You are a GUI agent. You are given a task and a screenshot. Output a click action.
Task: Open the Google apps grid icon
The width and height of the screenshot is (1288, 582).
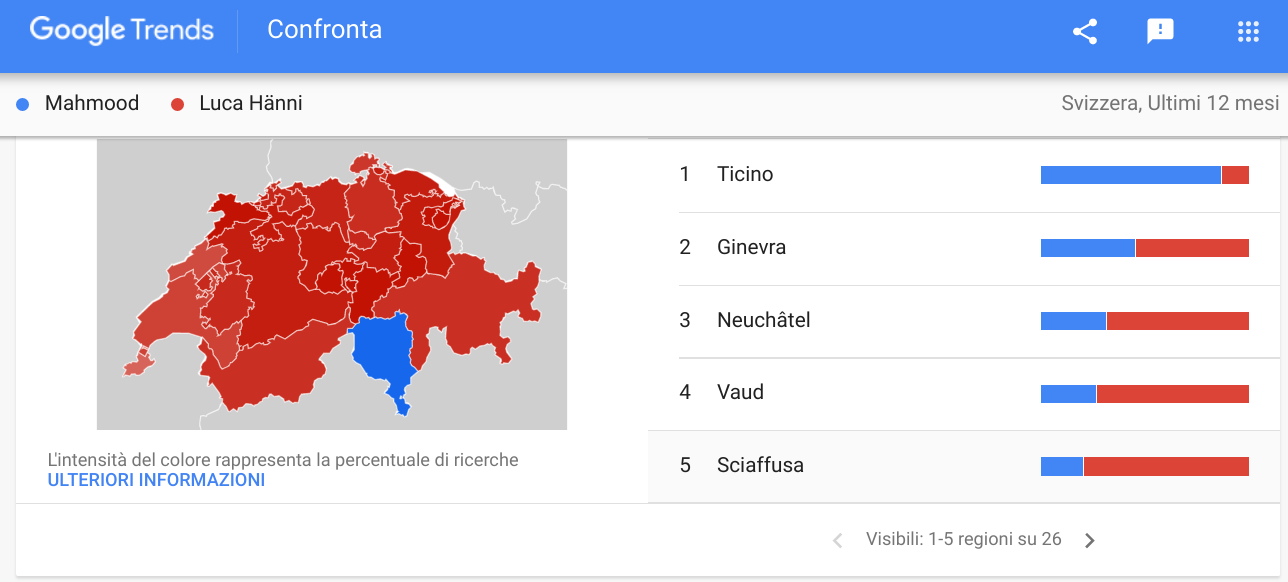tap(1248, 31)
